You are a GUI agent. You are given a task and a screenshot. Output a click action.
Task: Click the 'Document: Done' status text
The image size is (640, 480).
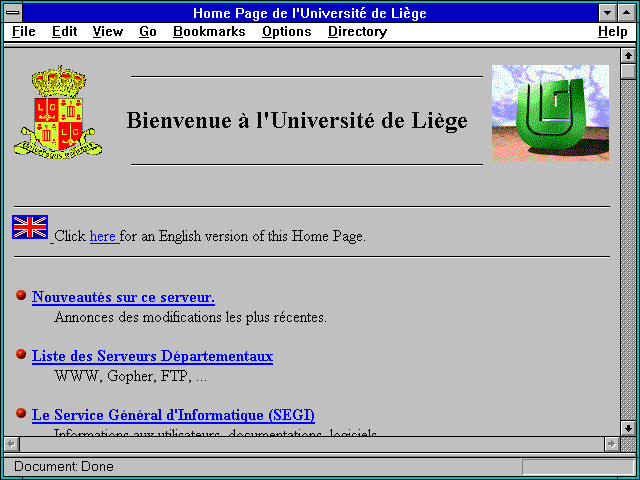tap(64, 467)
